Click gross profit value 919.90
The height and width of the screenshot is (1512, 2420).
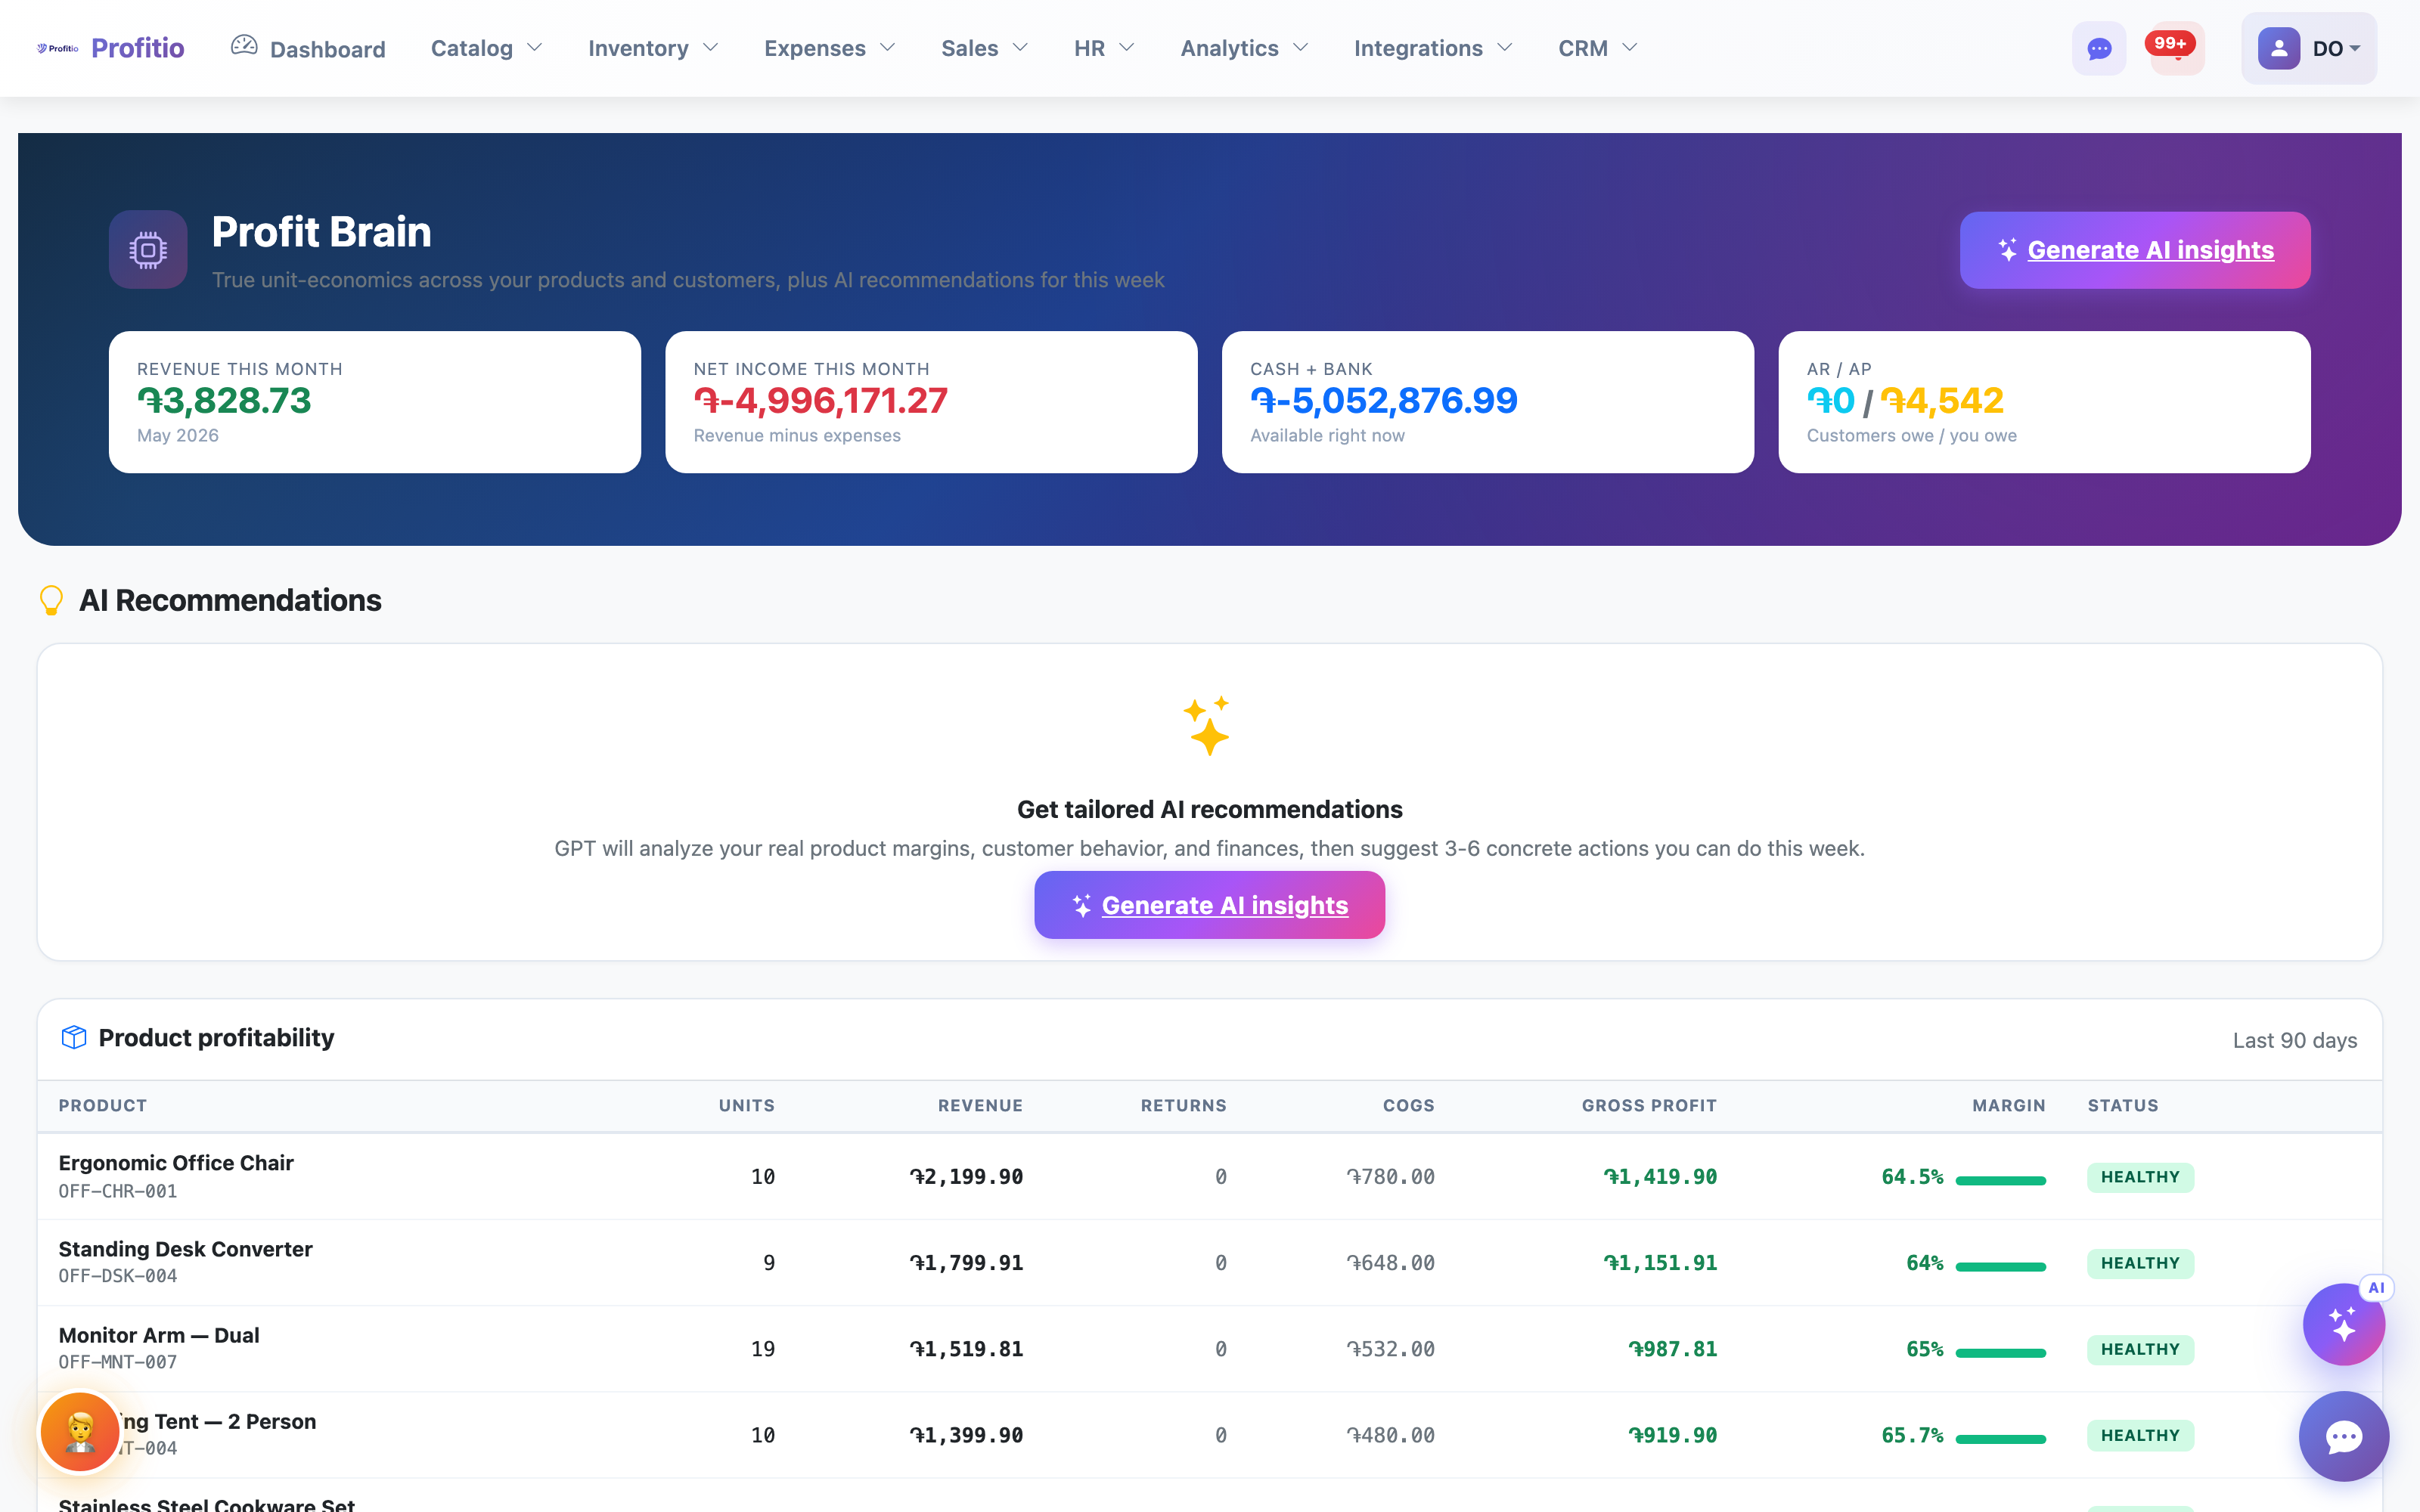(x=1672, y=1435)
